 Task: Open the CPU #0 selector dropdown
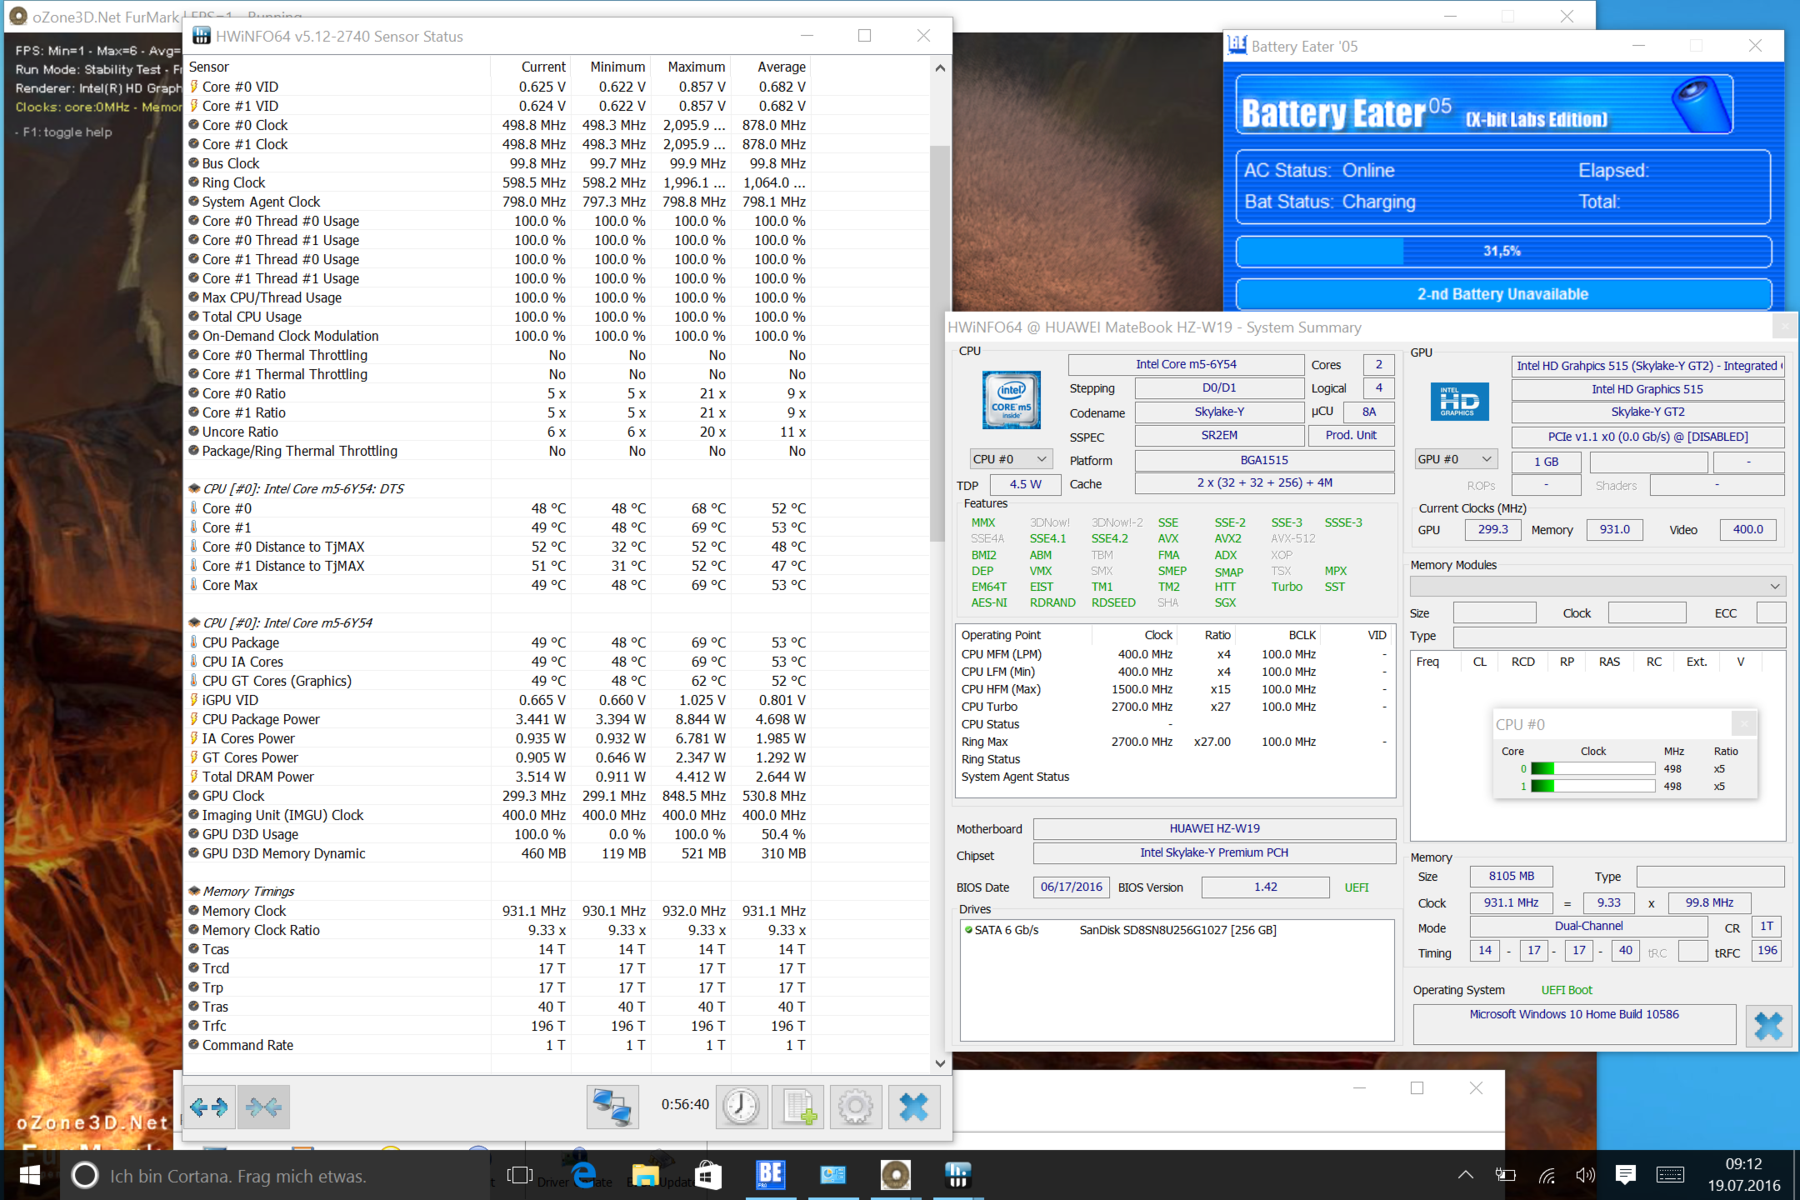pyautogui.click(x=1011, y=459)
